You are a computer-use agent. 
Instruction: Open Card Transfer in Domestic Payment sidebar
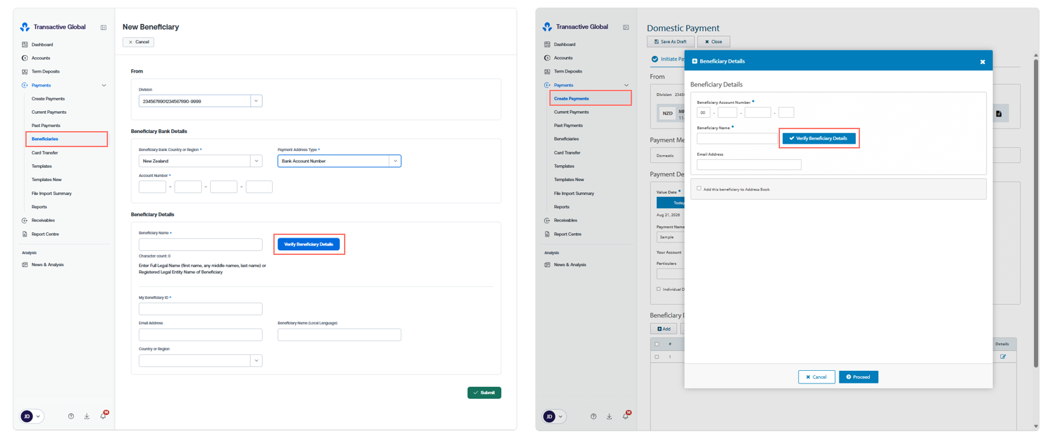(x=568, y=152)
